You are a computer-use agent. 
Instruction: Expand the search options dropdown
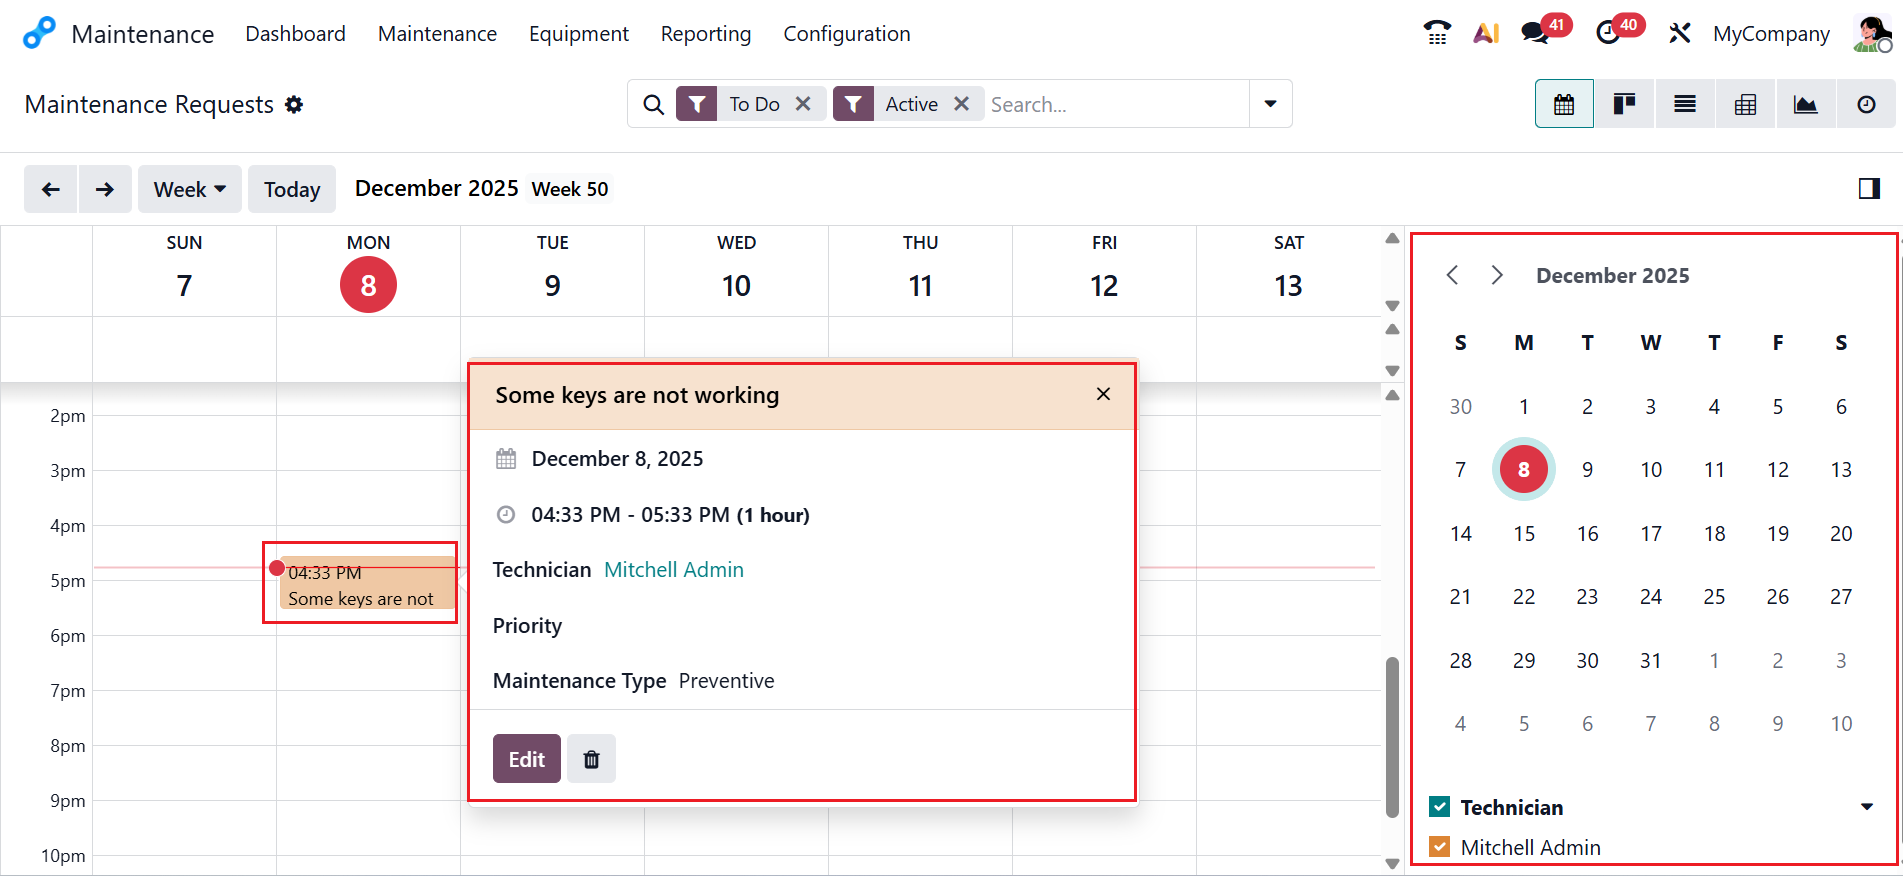pyautogui.click(x=1270, y=104)
